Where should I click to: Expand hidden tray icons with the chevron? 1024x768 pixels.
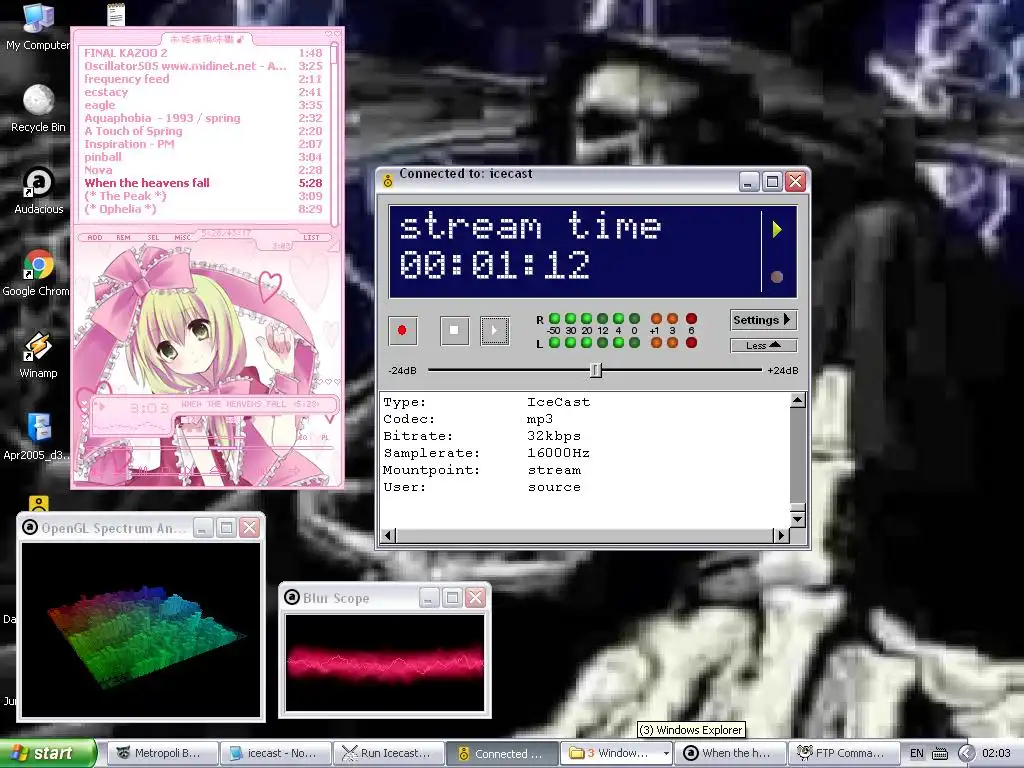point(967,754)
